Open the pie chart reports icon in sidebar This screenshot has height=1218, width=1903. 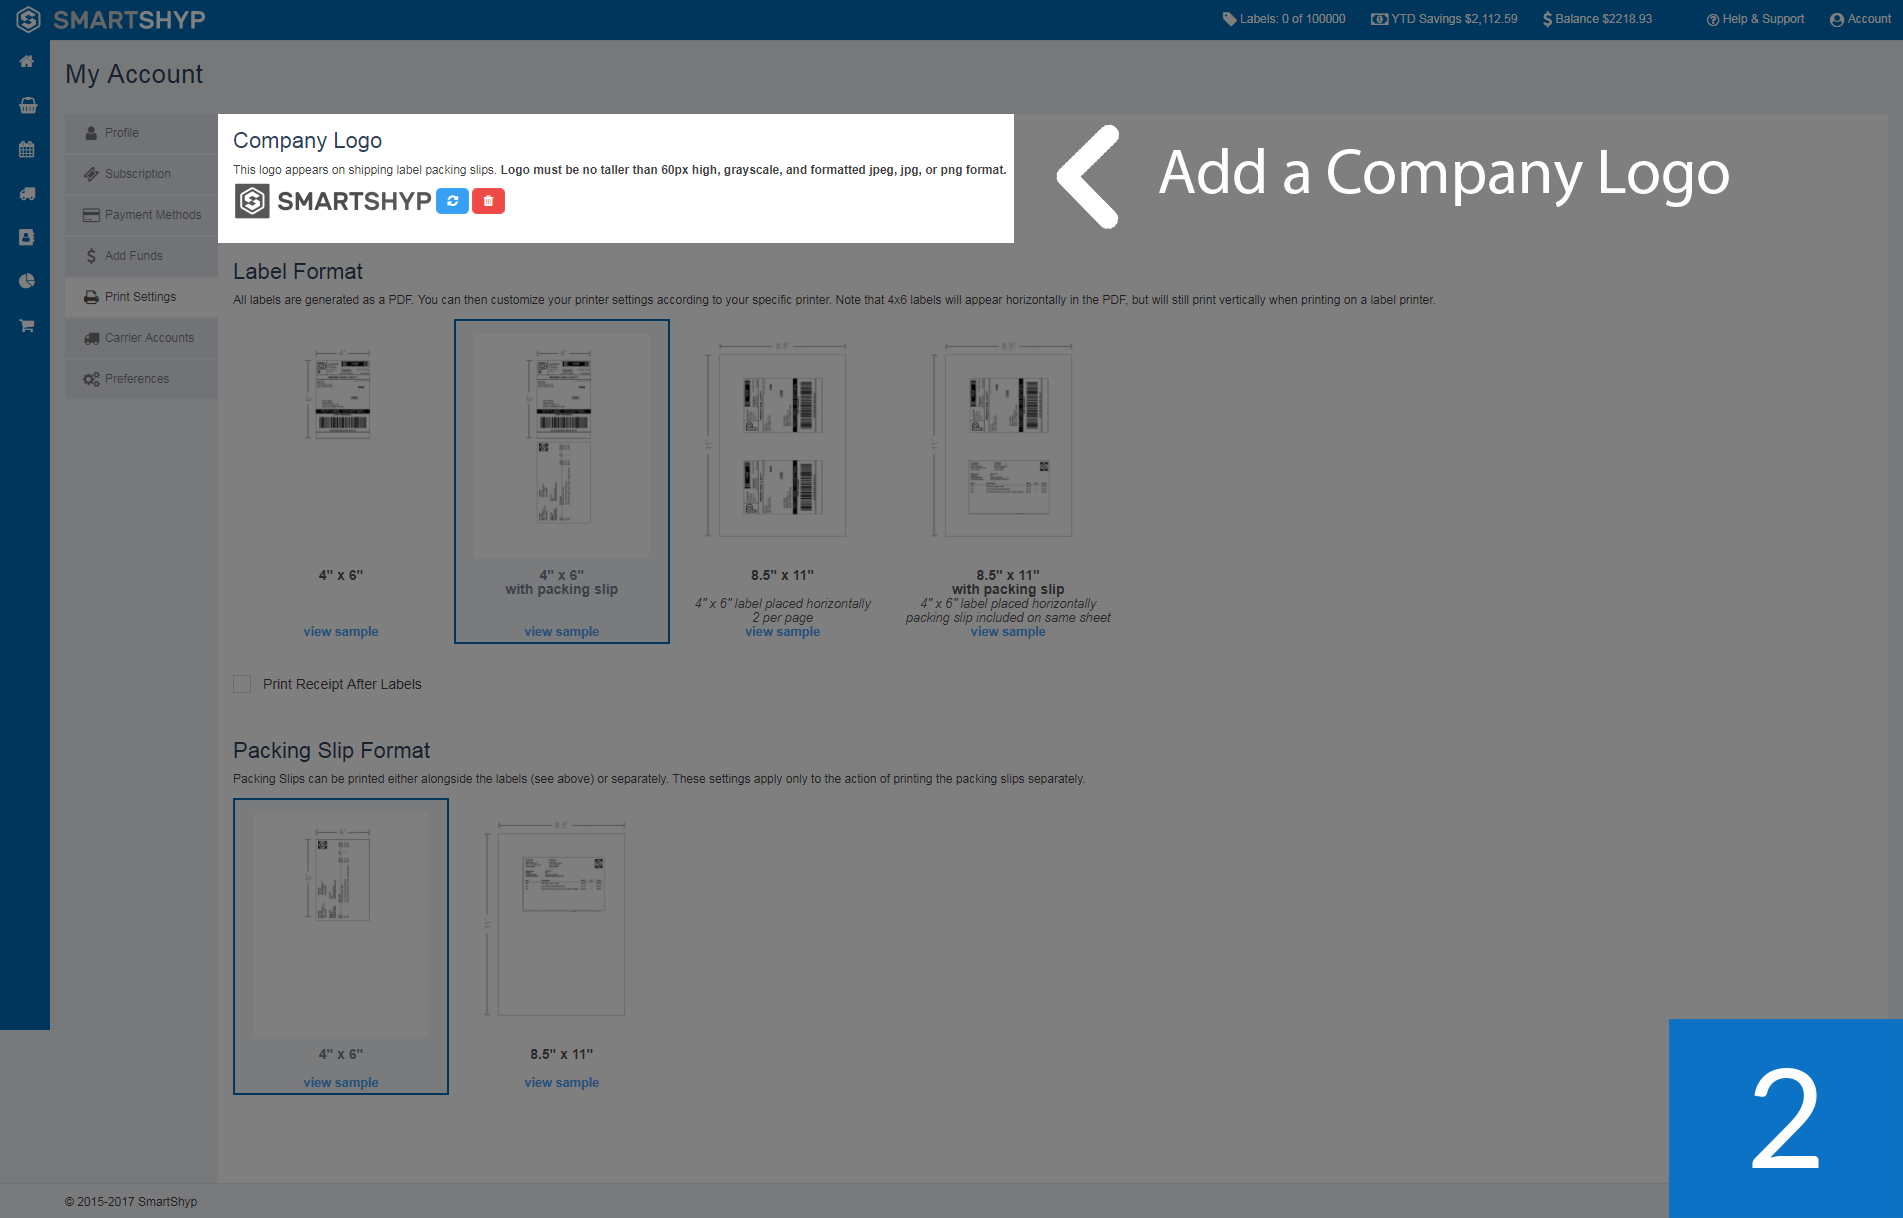pos(27,281)
